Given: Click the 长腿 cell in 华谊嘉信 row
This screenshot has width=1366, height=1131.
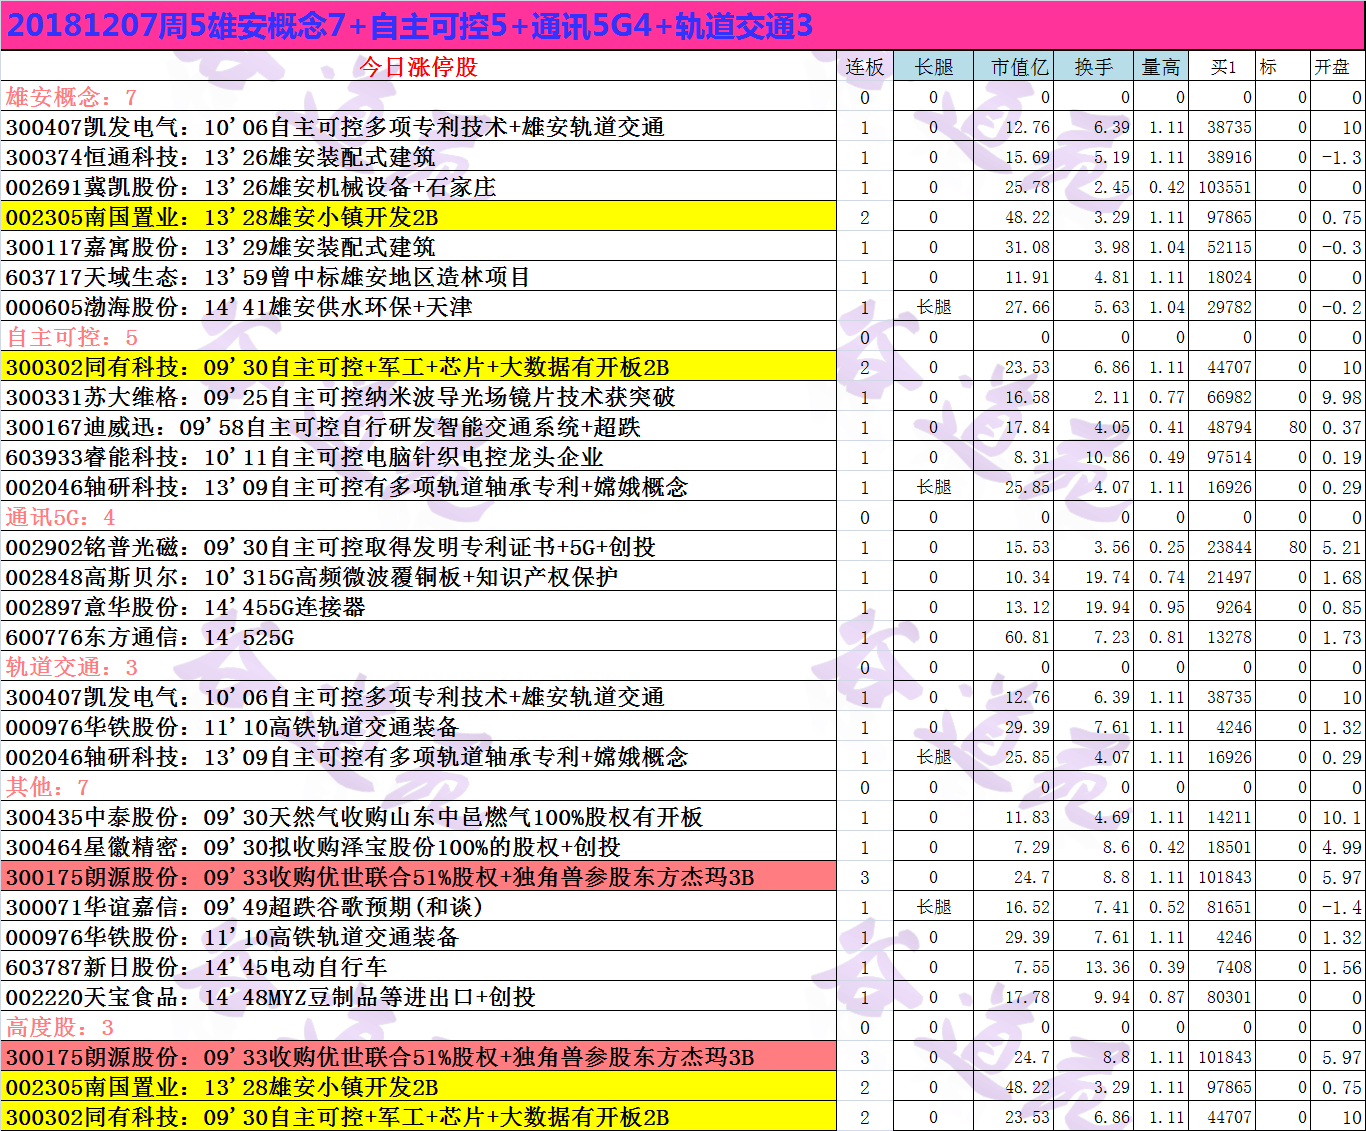Looking at the screenshot, I should coord(934,907).
